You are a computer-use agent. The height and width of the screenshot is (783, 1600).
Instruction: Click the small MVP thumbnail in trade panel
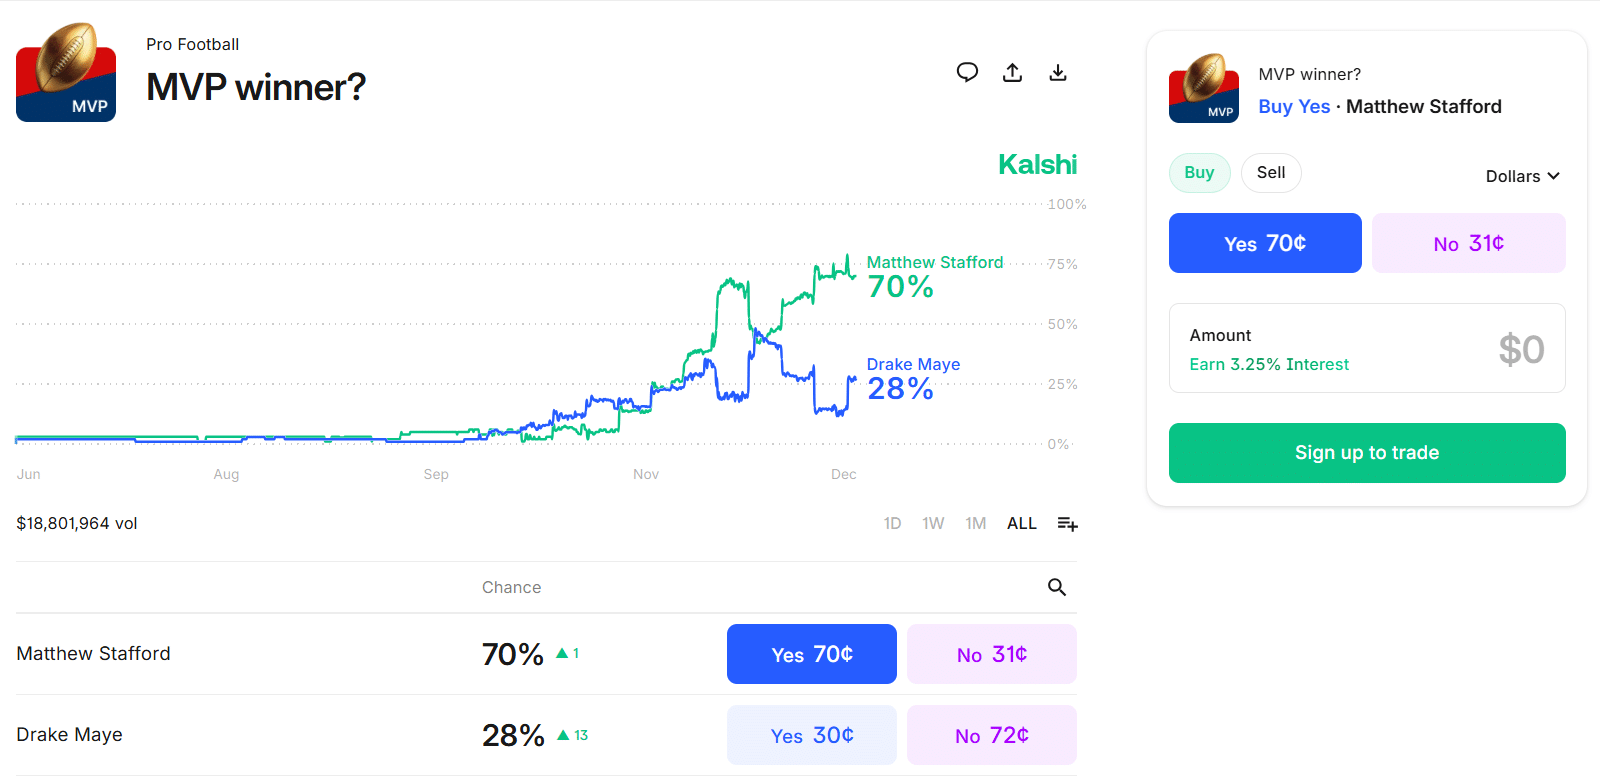(x=1204, y=89)
